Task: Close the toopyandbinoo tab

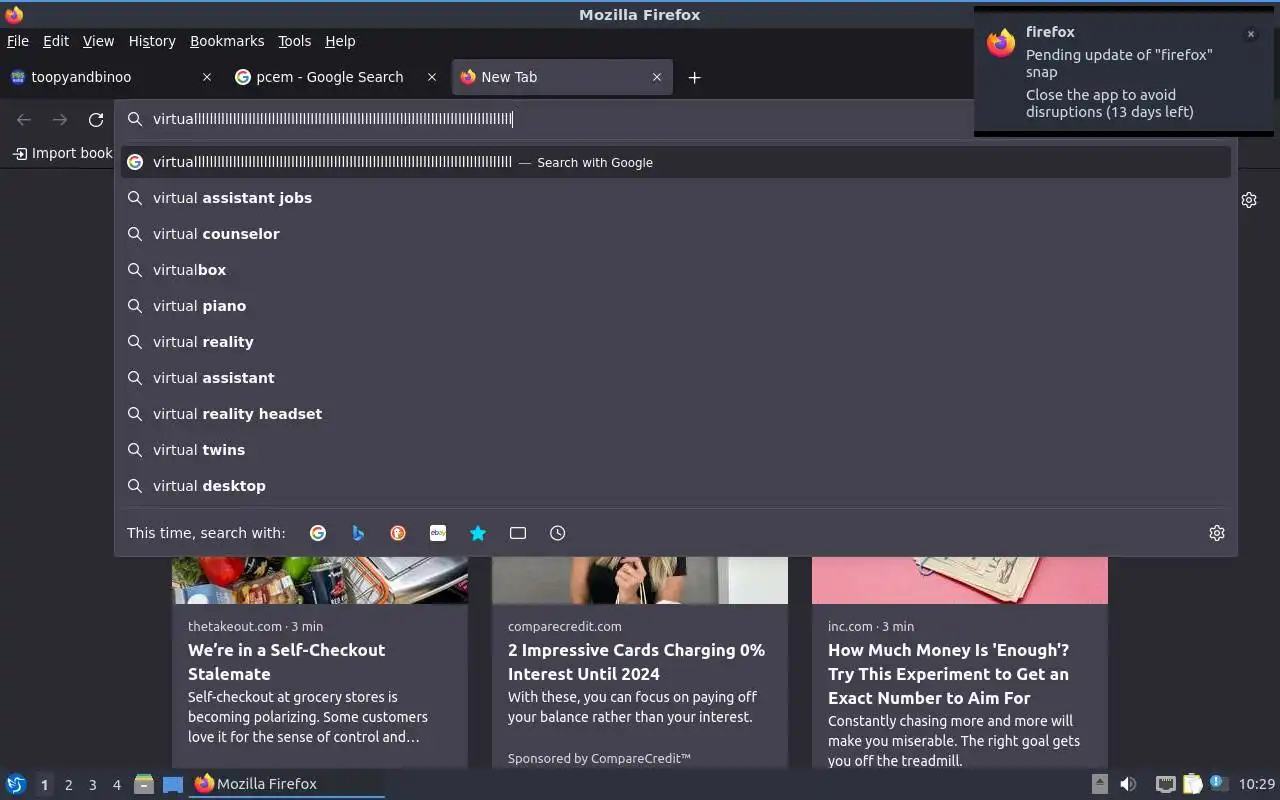Action: point(207,77)
